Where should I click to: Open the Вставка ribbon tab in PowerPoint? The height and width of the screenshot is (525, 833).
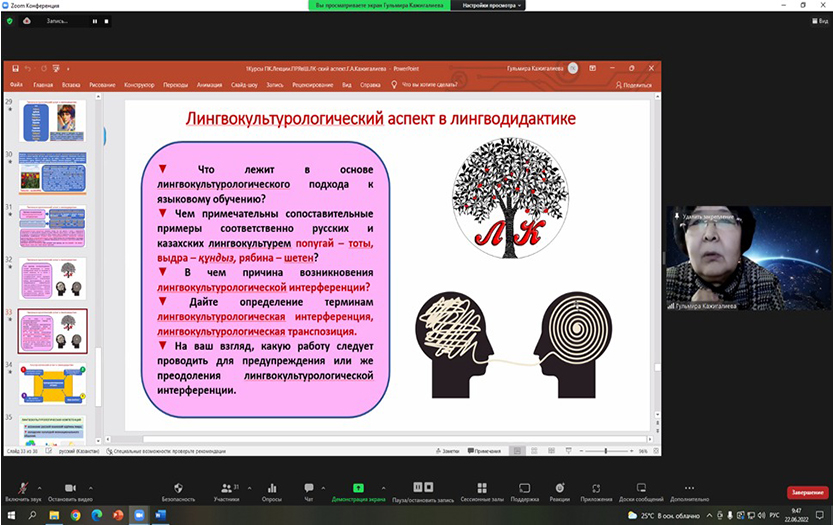point(70,85)
